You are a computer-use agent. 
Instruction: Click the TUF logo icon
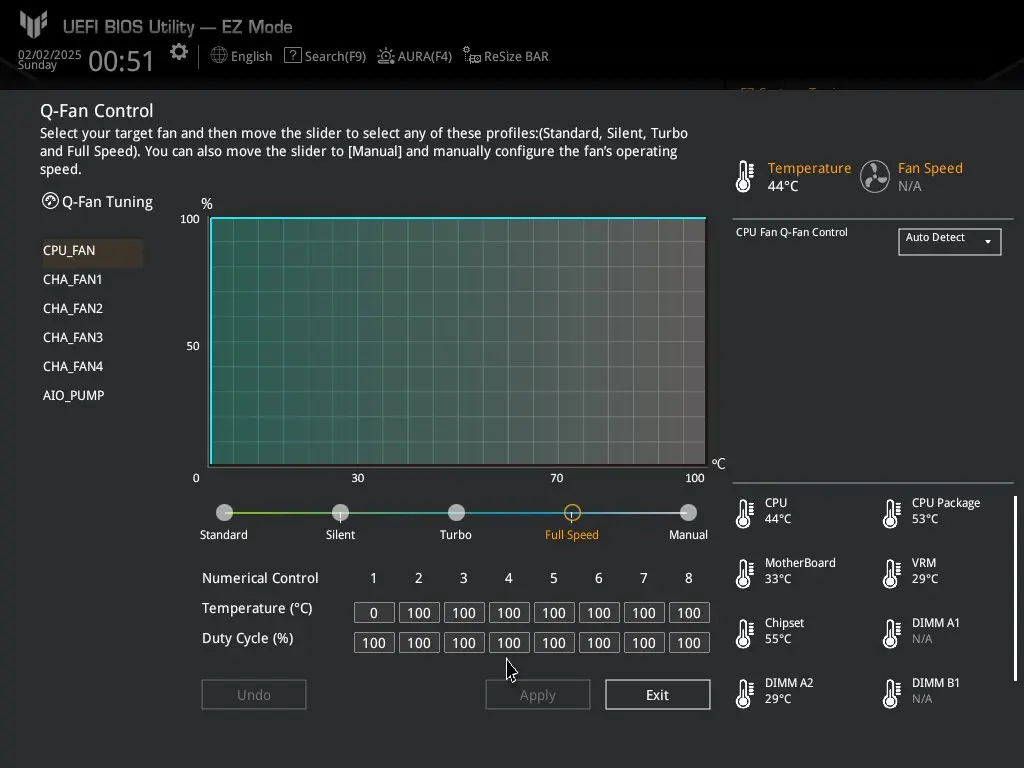(x=33, y=24)
